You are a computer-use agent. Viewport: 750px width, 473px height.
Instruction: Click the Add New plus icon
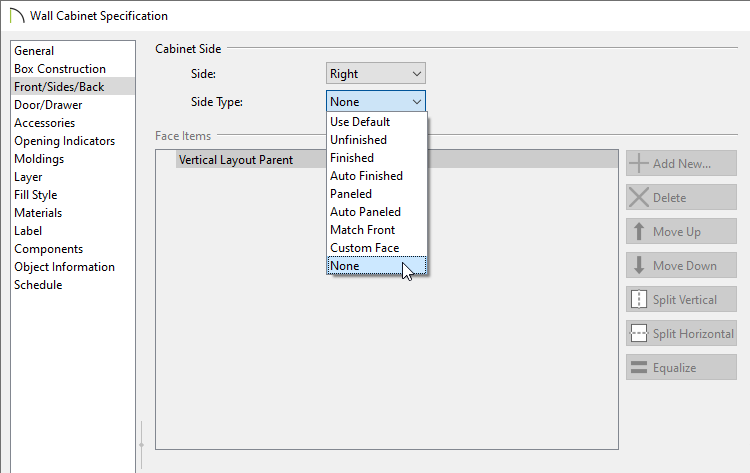tap(639, 164)
